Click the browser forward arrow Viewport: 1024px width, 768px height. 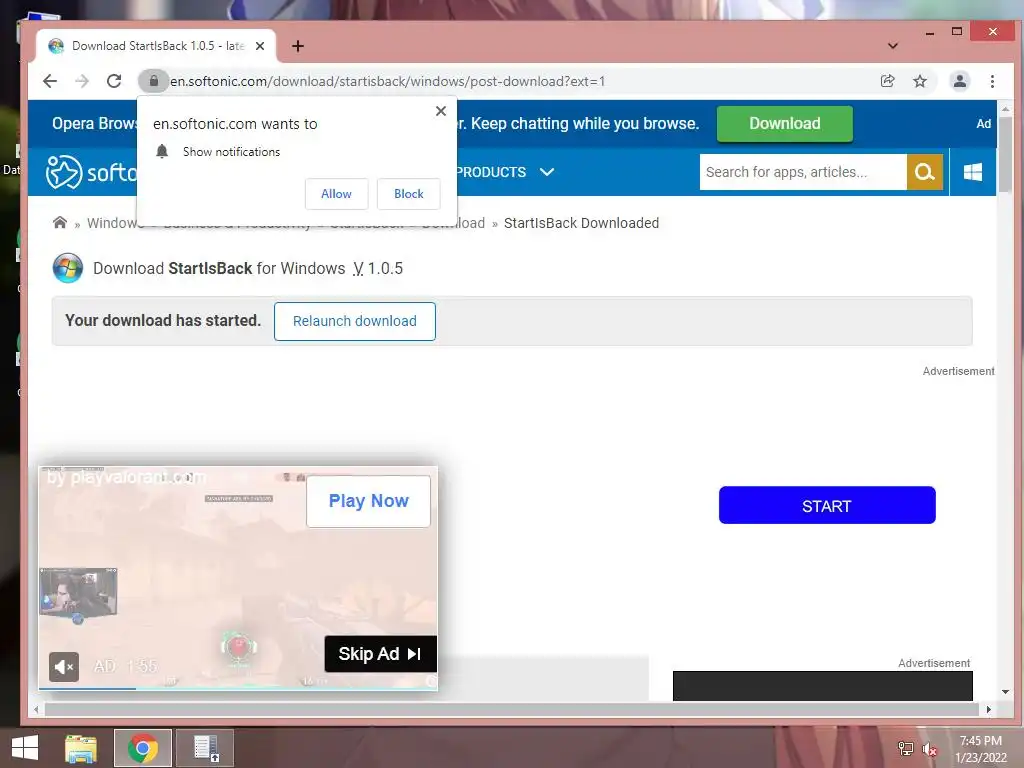point(82,81)
